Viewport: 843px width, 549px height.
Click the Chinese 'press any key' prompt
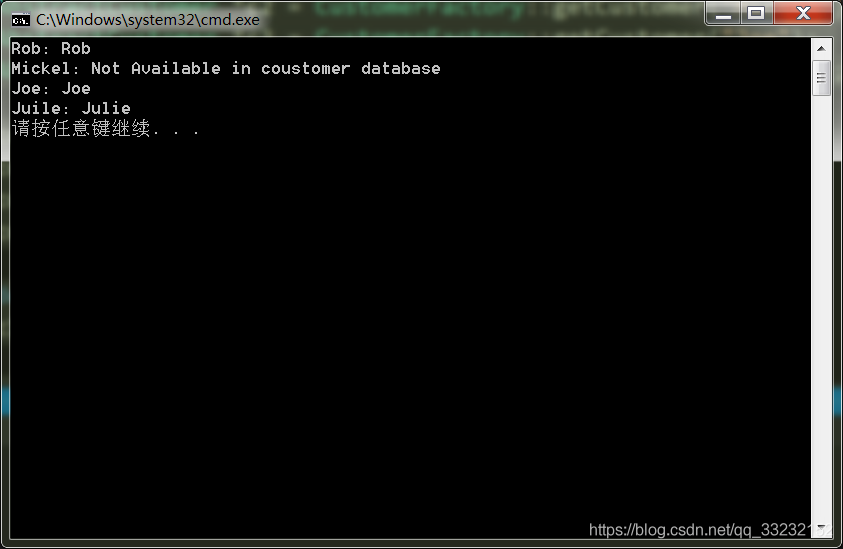coord(105,129)
